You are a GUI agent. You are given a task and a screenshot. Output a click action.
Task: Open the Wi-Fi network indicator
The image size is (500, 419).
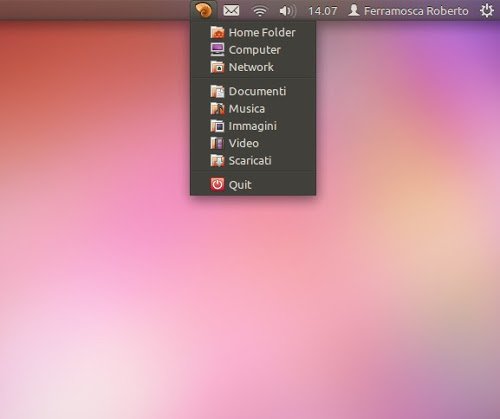coord(259,11)
